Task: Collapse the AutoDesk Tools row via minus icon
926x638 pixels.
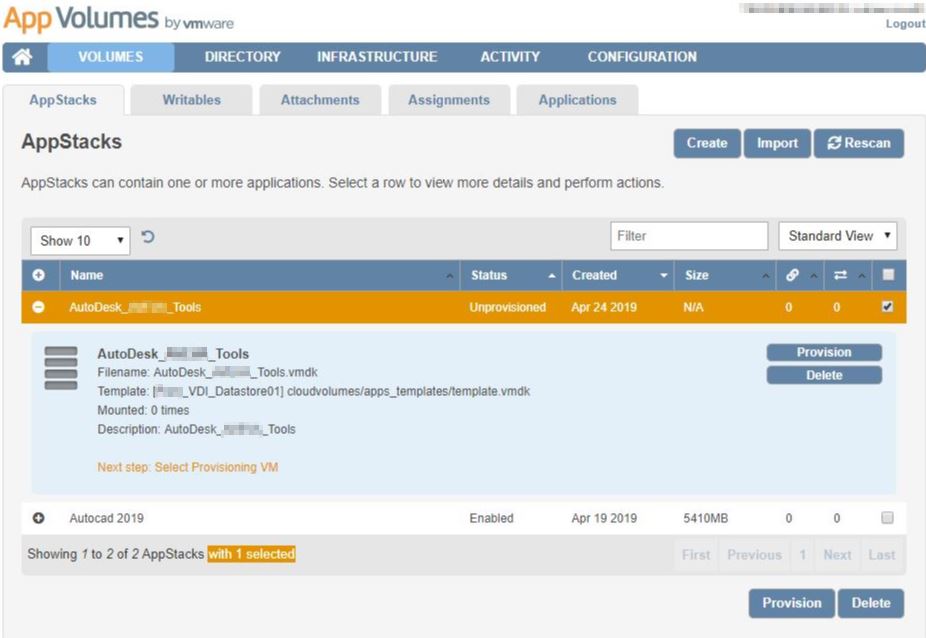Action: click(38, 307)
